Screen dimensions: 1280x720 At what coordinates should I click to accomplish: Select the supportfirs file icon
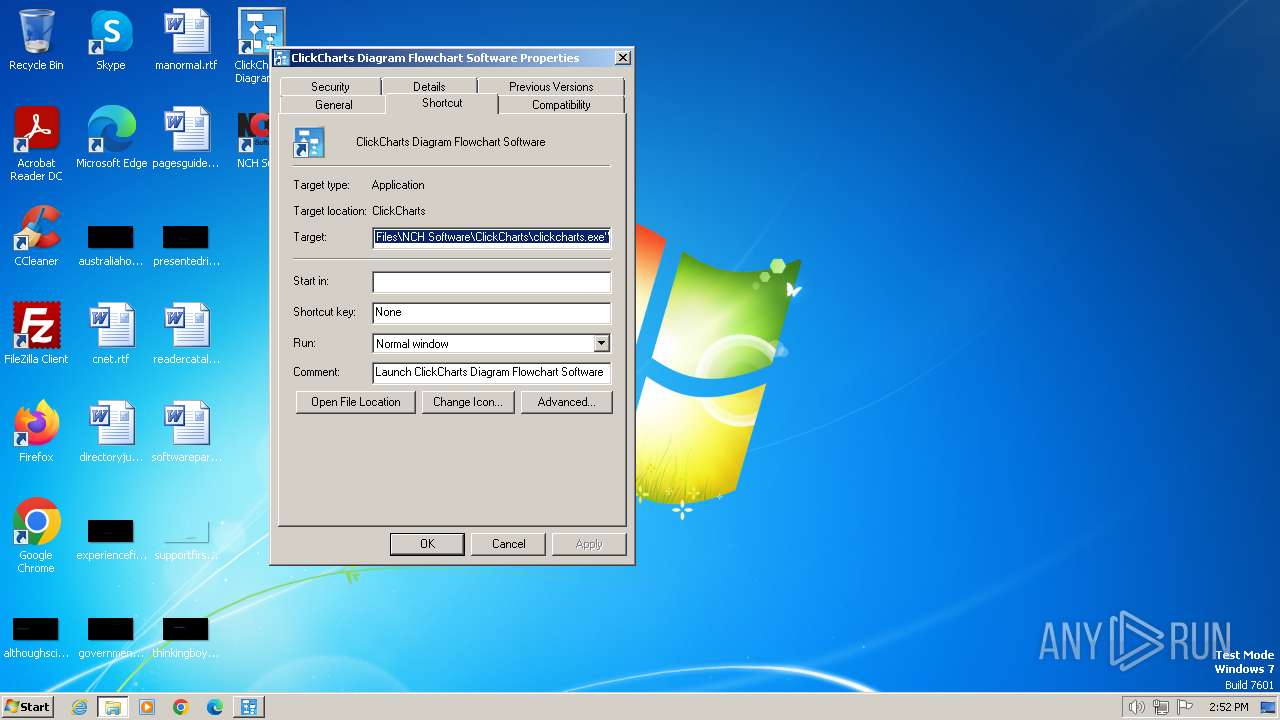(x=186, y=540)
